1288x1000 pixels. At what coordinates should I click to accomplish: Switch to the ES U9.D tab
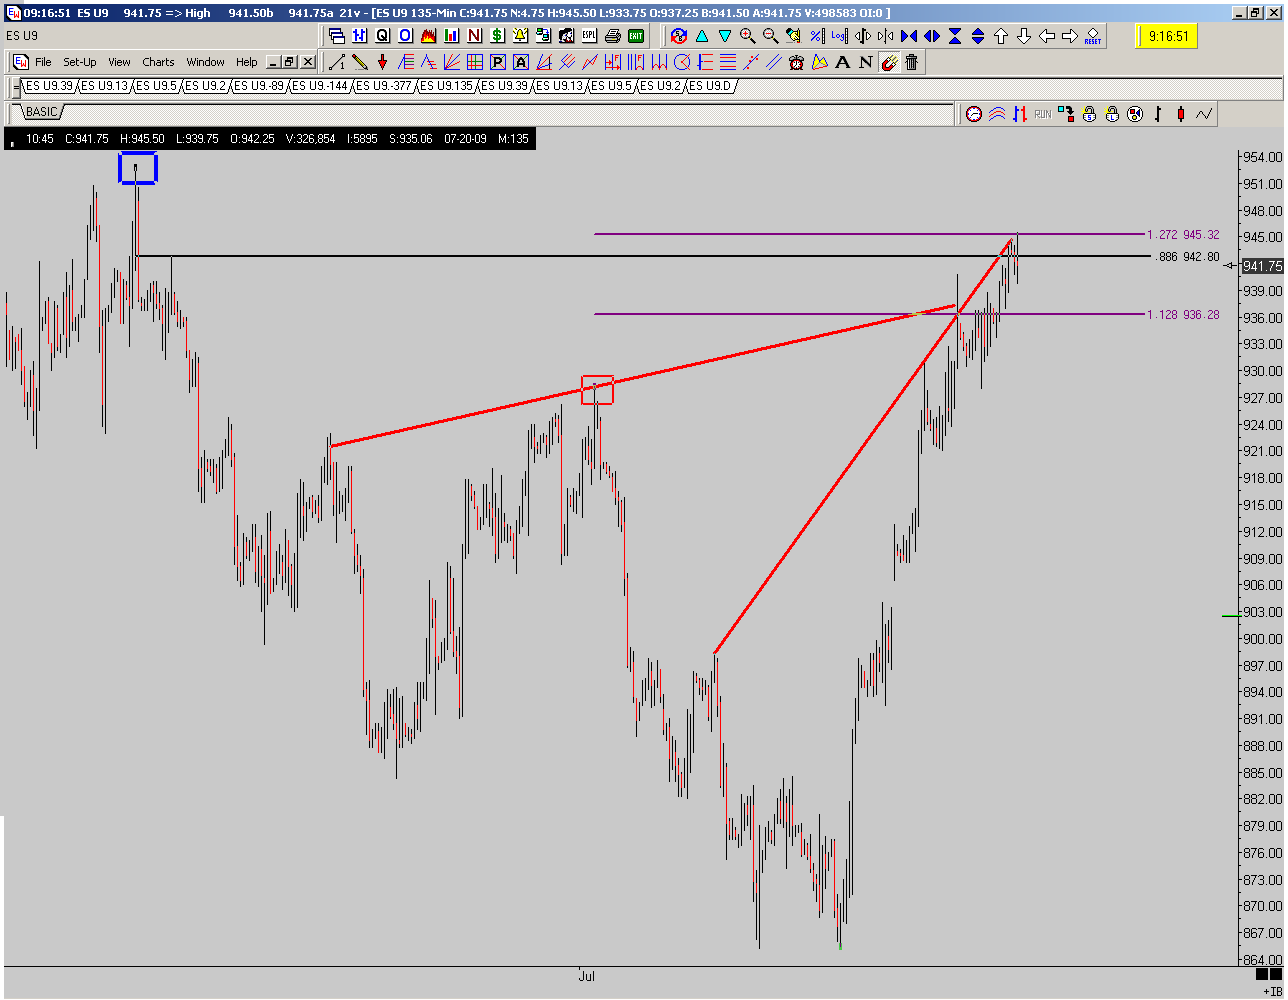[x=711, y=86]
